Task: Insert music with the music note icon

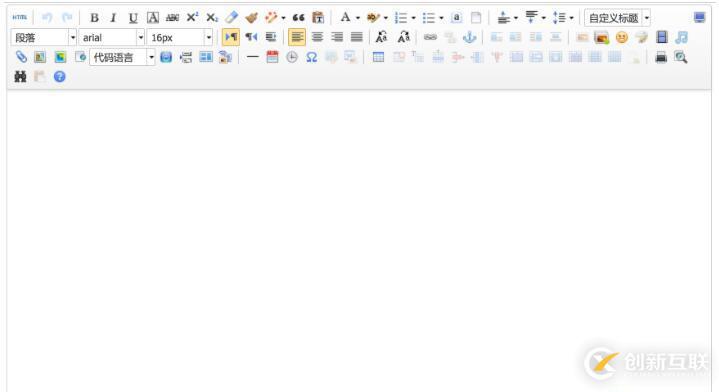Action: pyautogui.click(x=681, y=37)
